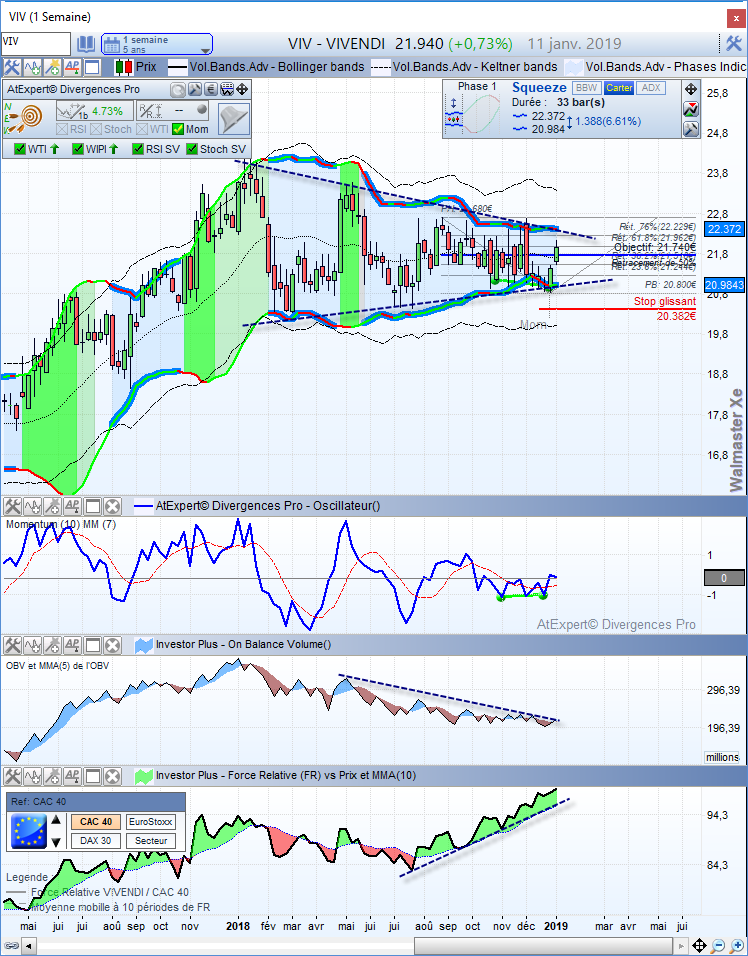Screen dimensions: 748x956
Task: Click the euro icon in Divergences Pro
Action: tap(211, 90)
